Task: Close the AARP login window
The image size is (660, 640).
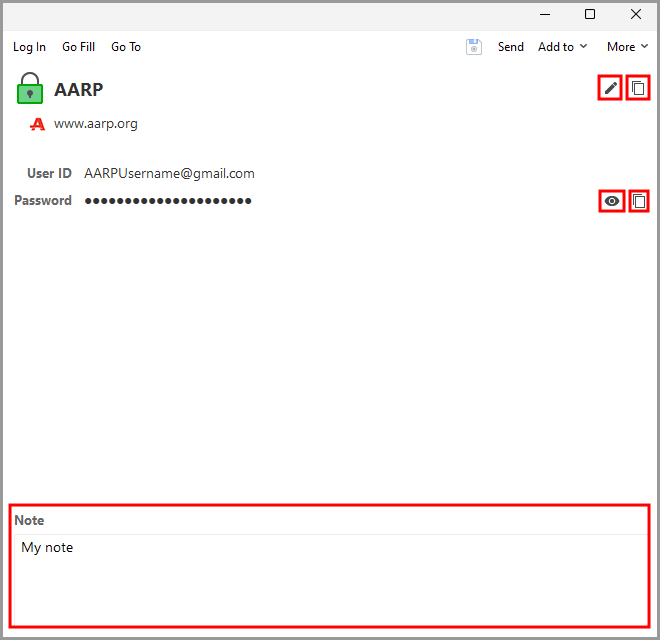Action: pyautogui.click(x=636, y=14)
